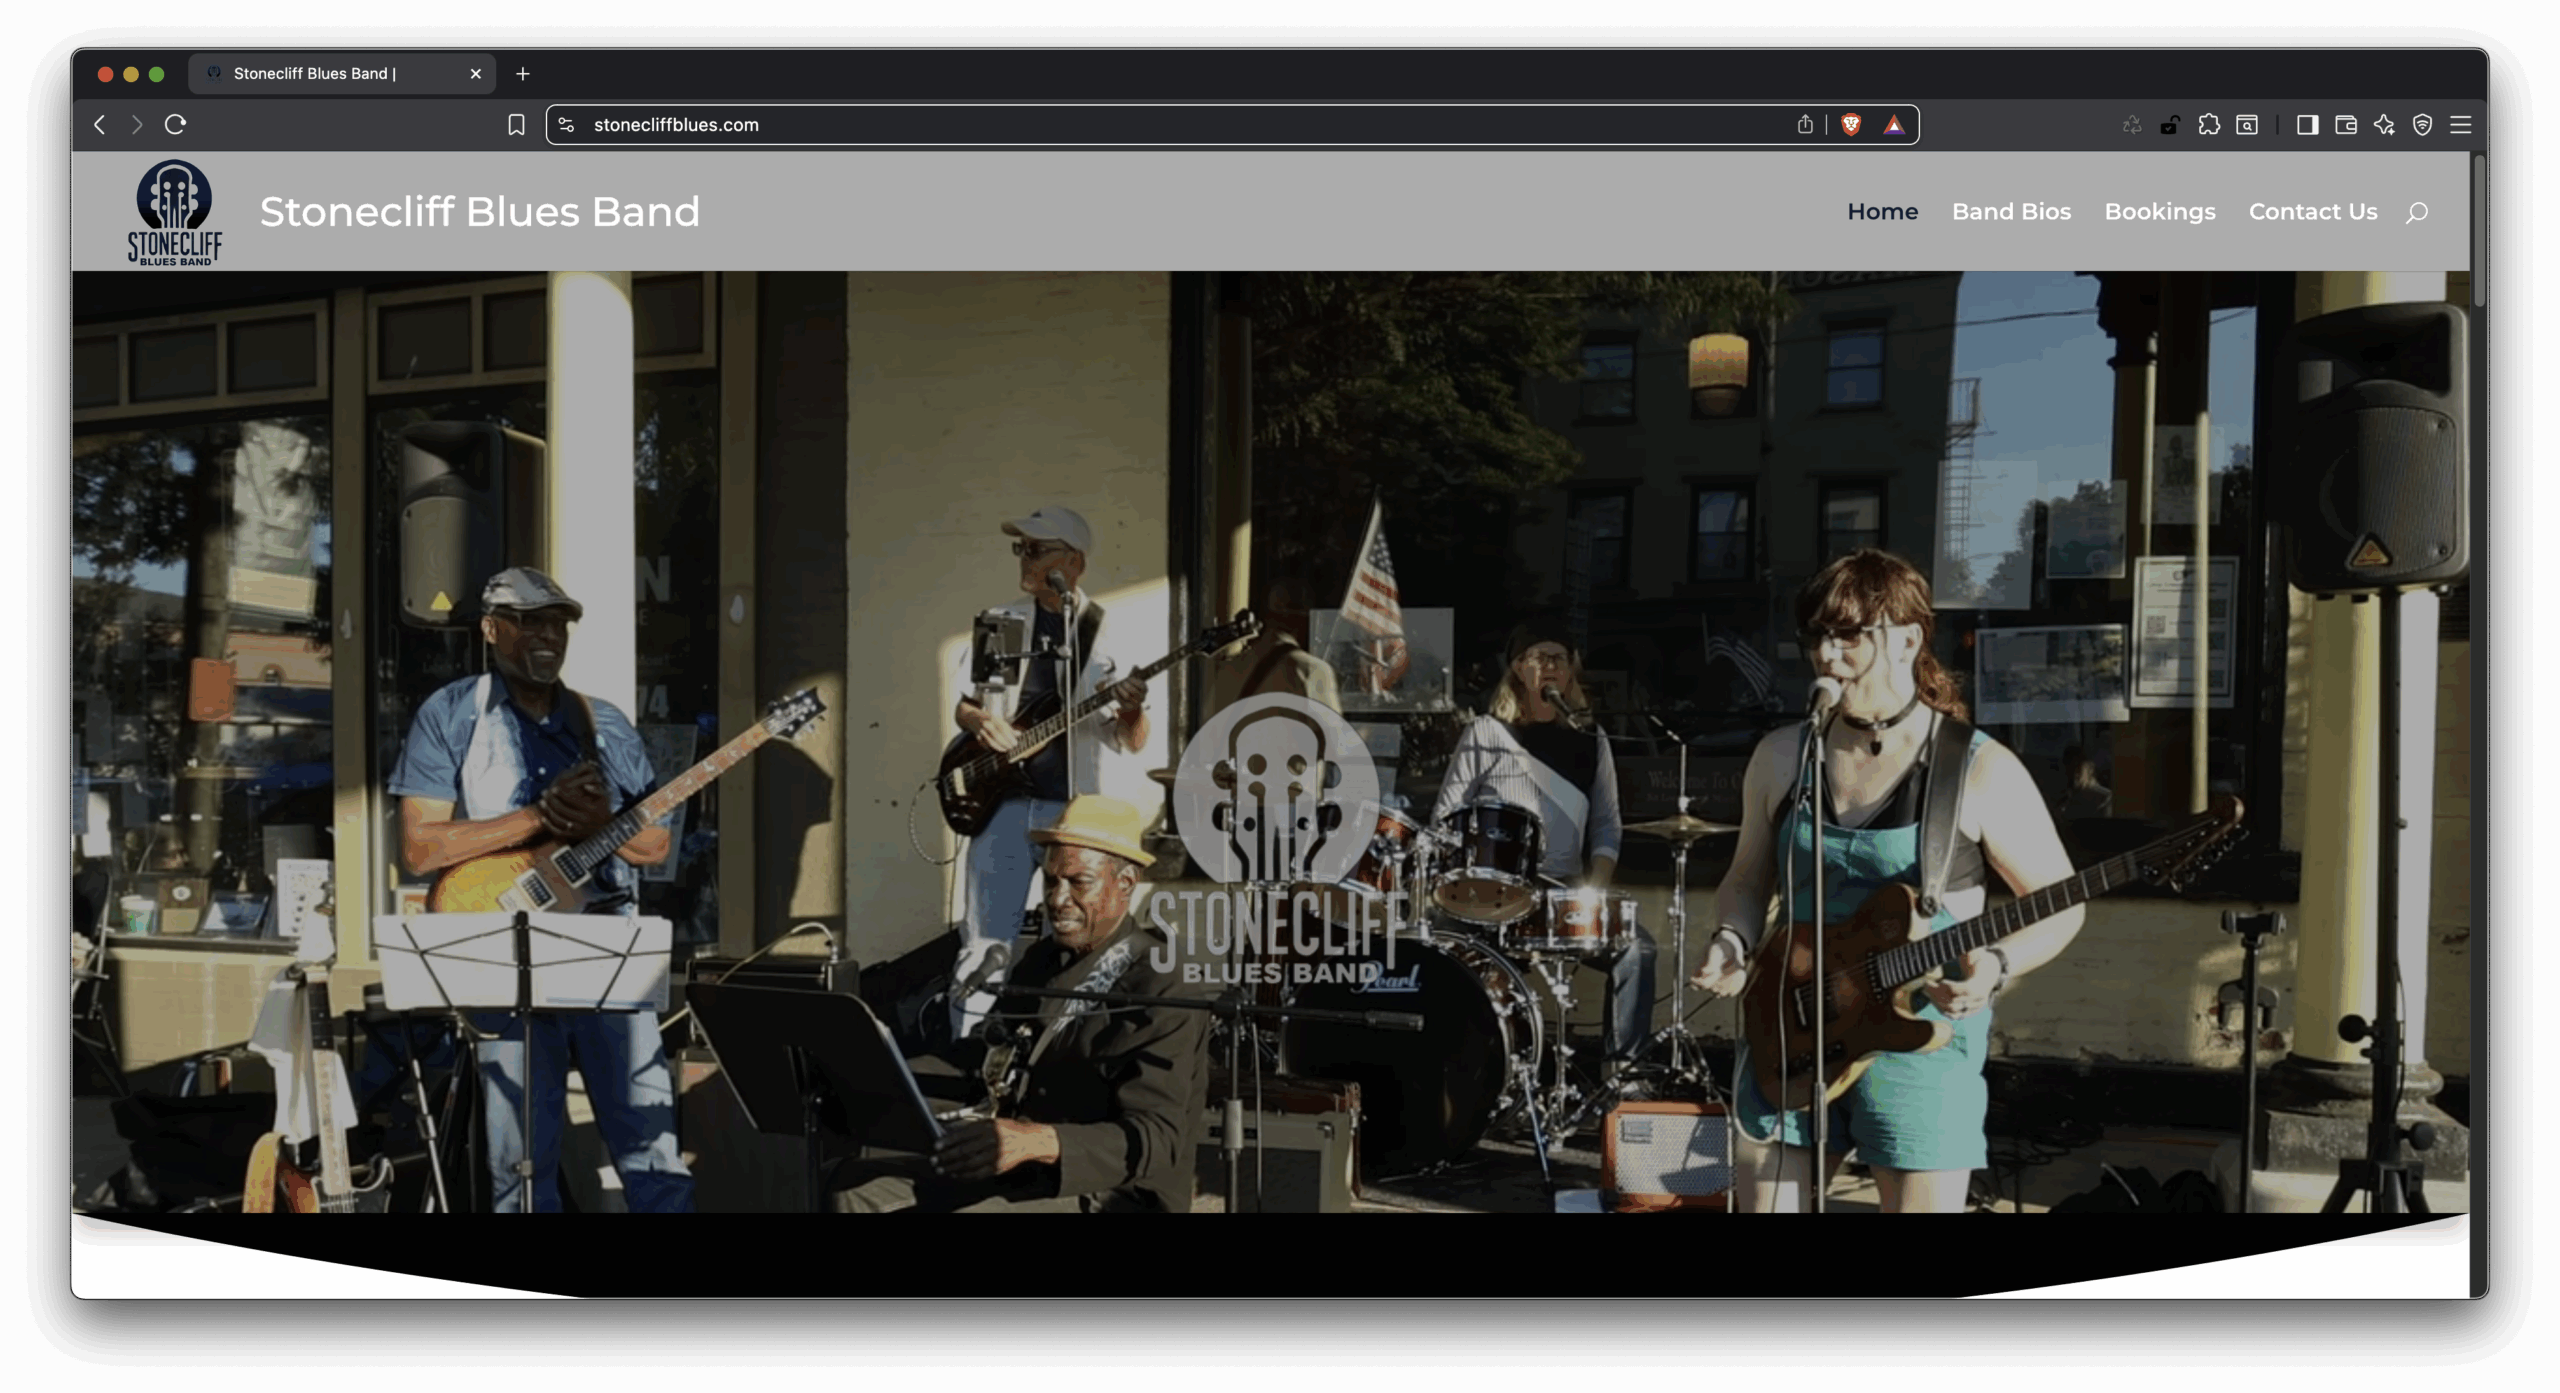The image size is (2560, 1393).
Task: Switch to the Band Bios page
Action: pyautogui.click(x=2011, y=211)
